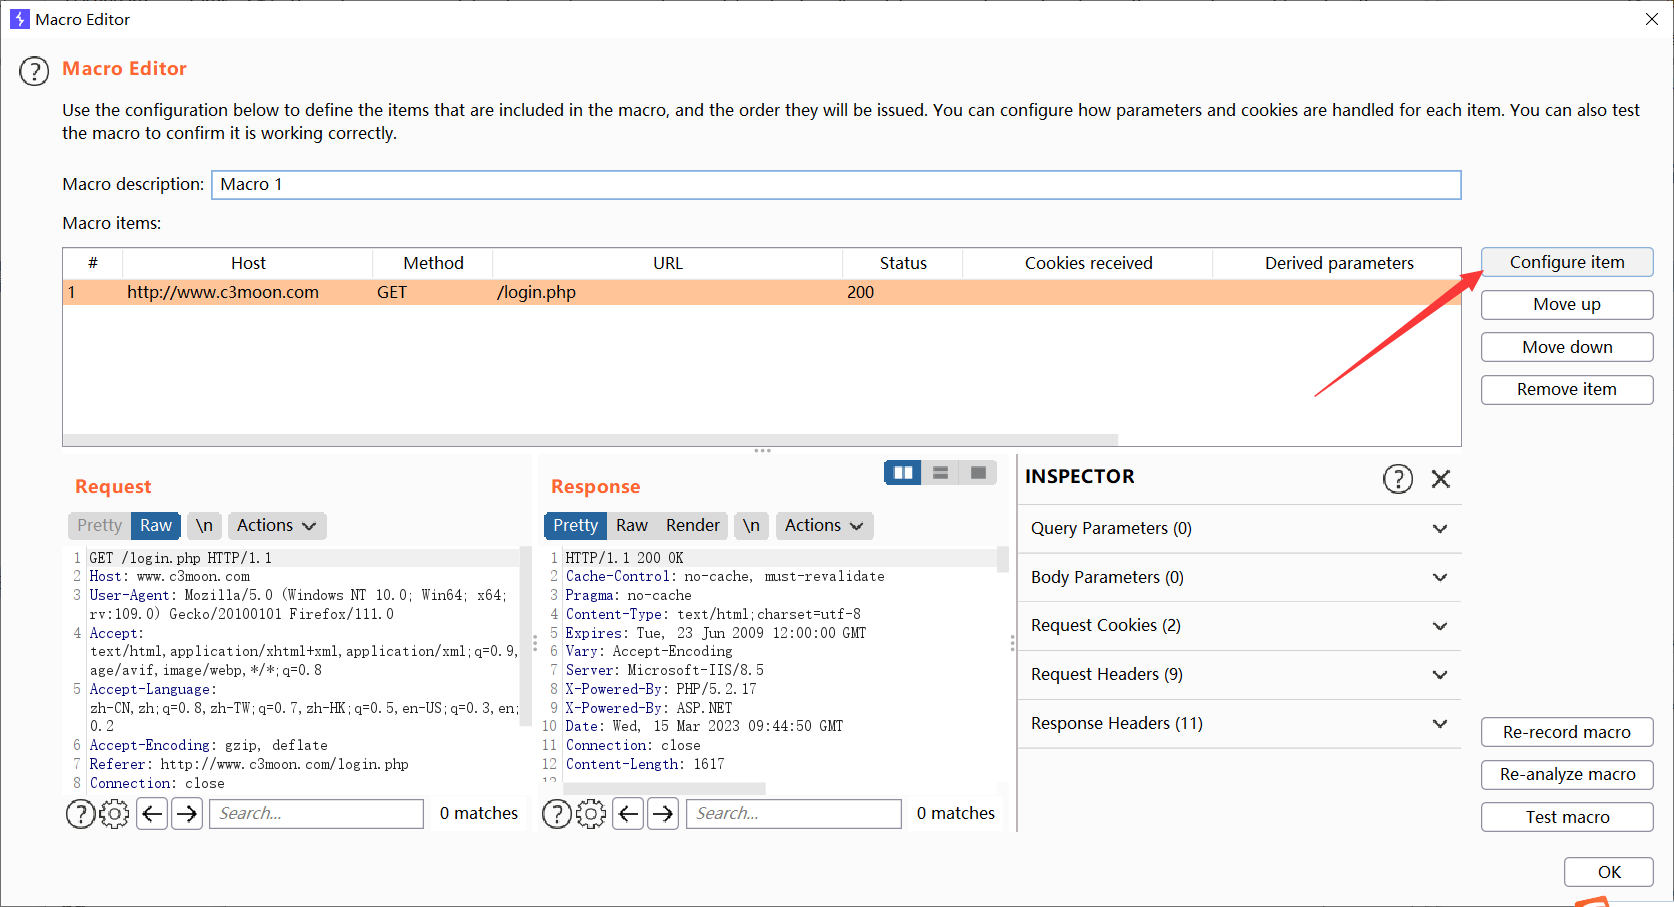
Task: Click the Request vertical scrollbar
Action: [x=526, y=636]
